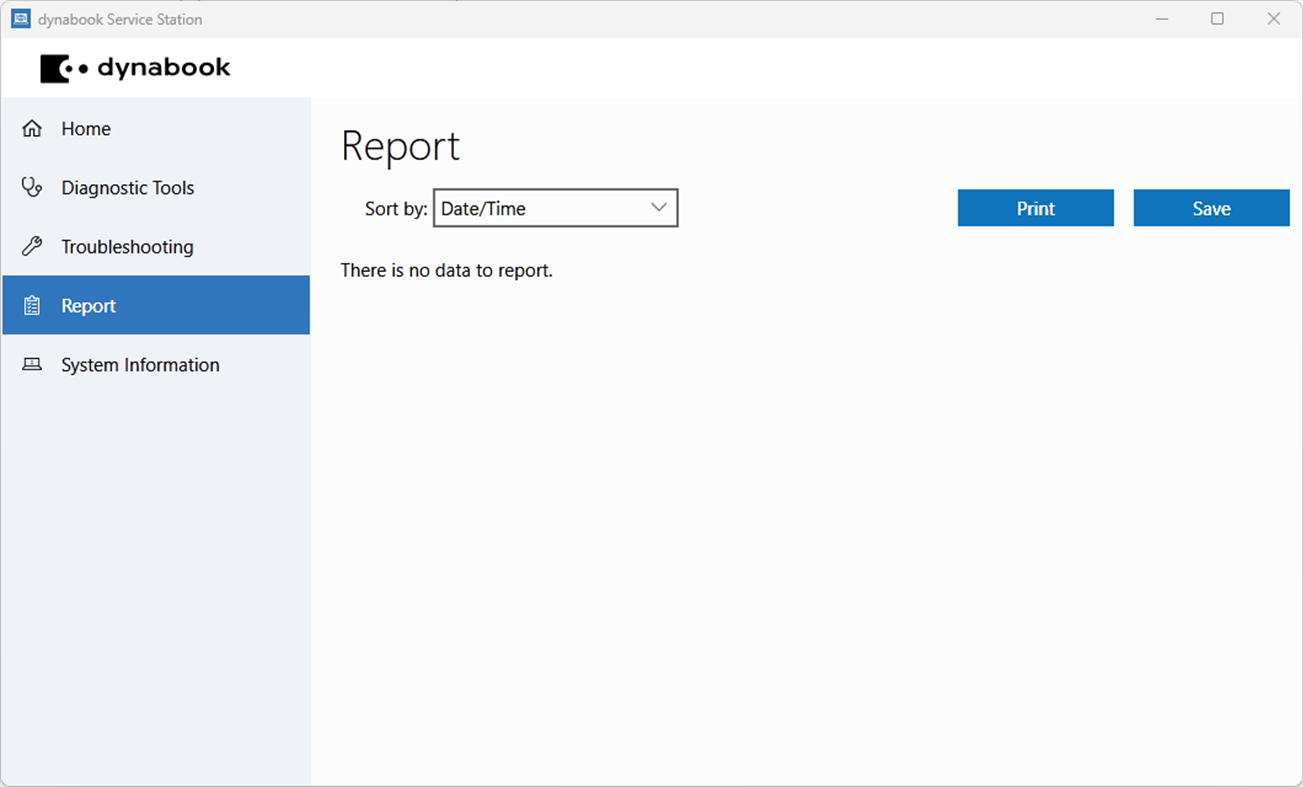Click the Save button
Image resolution: width=1303 pixels, height=787 pixels.
[1211, 207]
